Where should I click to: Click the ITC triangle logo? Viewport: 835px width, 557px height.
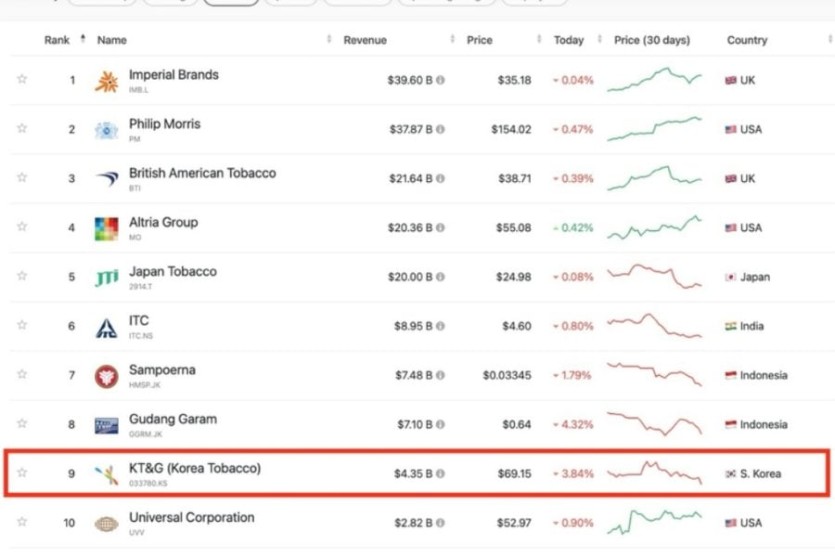[106, 327]
